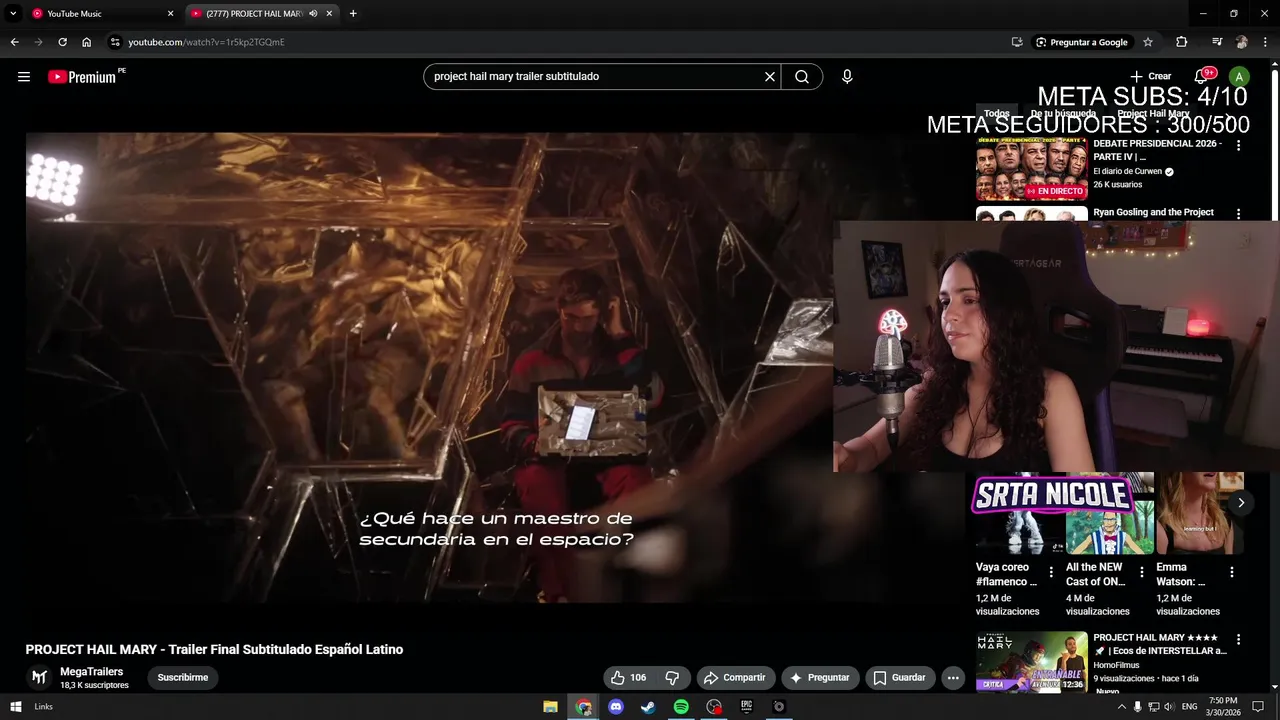The width and height of the screenshot is (1280, 720).
Task: Open Windows notification center icon
Action: (1258, 707)
